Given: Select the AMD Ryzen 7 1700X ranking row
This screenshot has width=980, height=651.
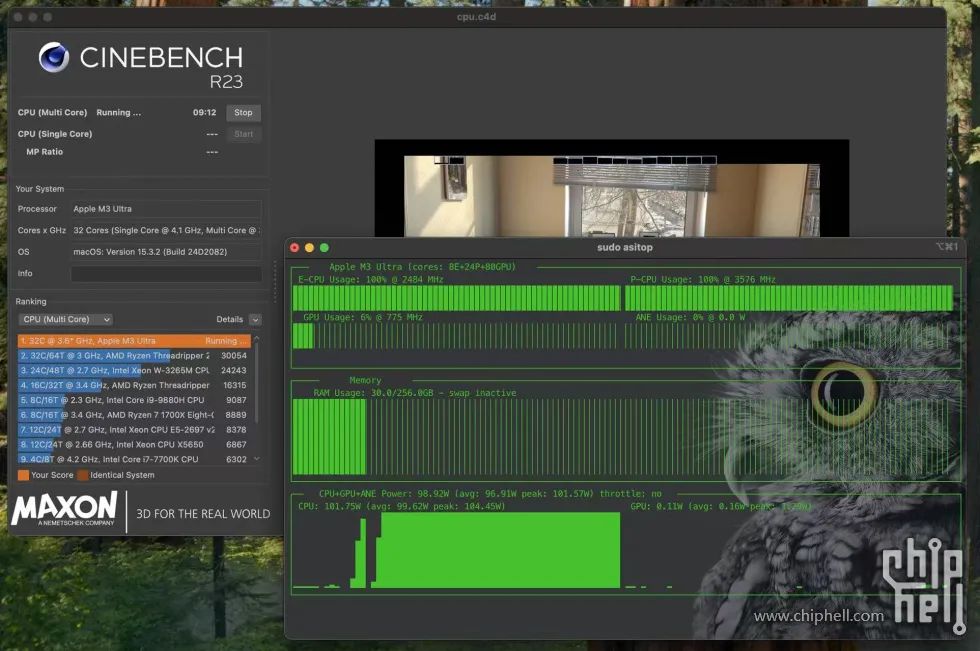Looking at the screenshot, I should click(x=134, y=415).
